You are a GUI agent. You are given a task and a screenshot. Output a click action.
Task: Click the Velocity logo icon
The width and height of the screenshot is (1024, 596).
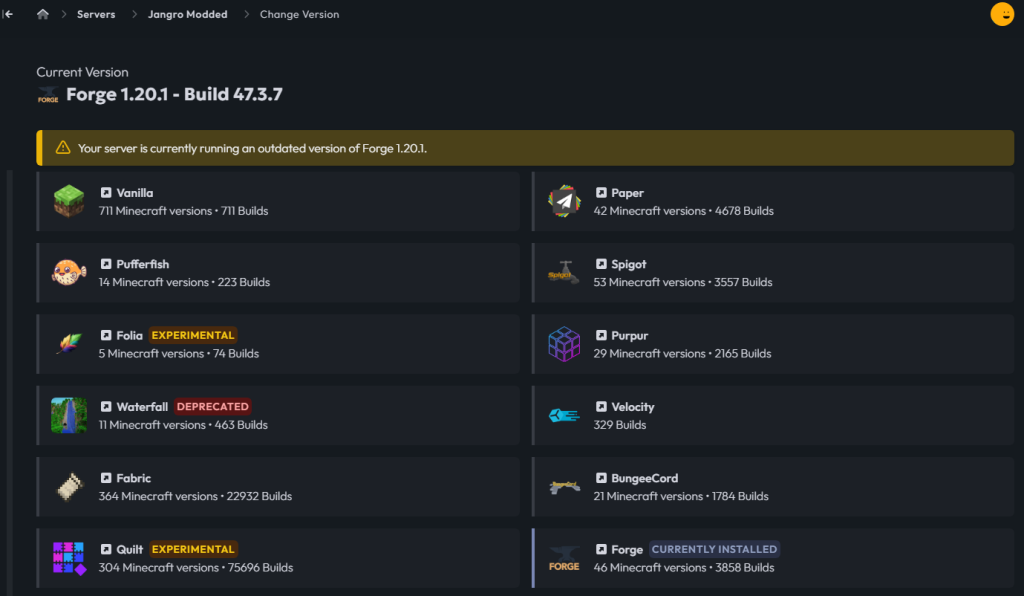click(564, 414)
